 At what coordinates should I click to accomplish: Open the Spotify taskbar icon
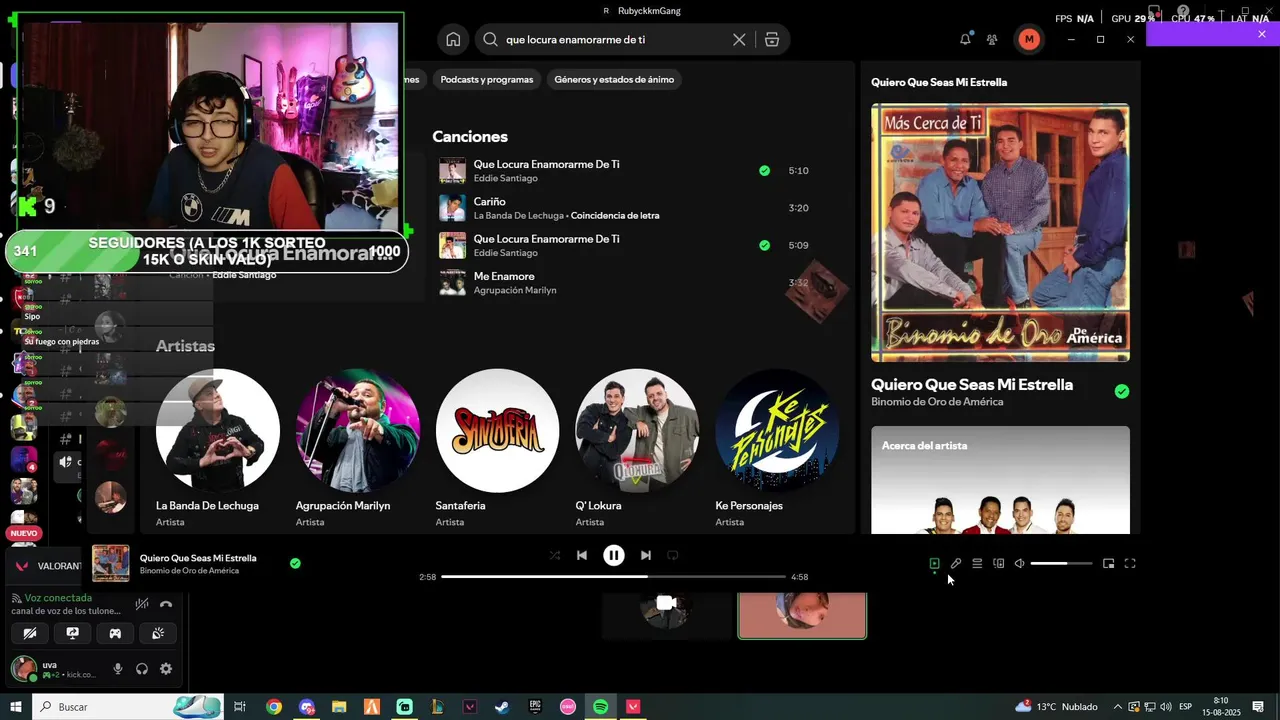[x=600, y=707]
